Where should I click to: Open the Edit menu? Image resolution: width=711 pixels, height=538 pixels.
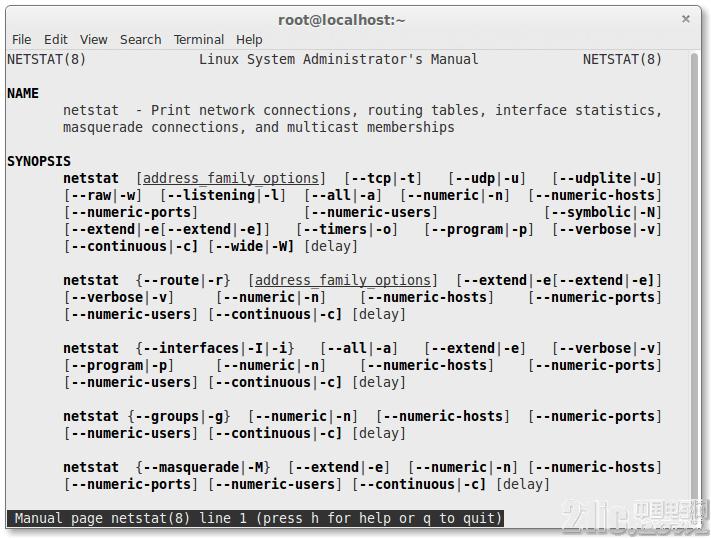click(x=56, y=39)
